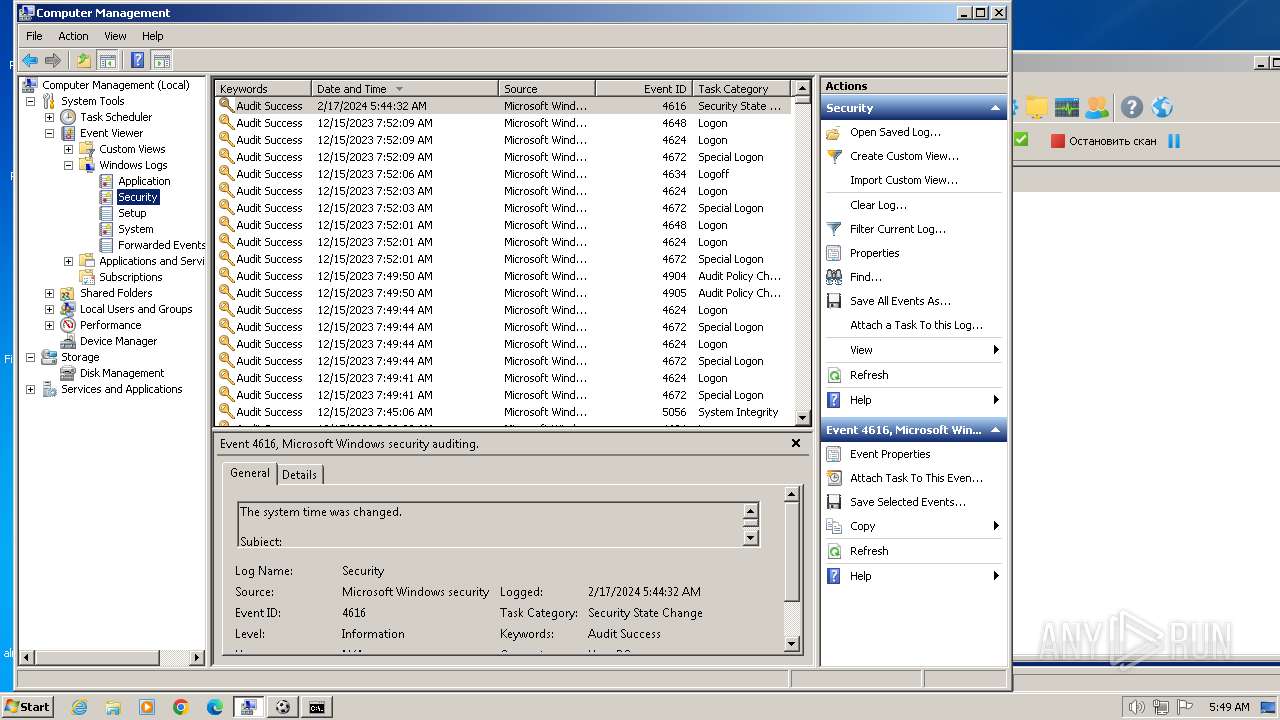Open the File menu

click(x=34, y=36)
